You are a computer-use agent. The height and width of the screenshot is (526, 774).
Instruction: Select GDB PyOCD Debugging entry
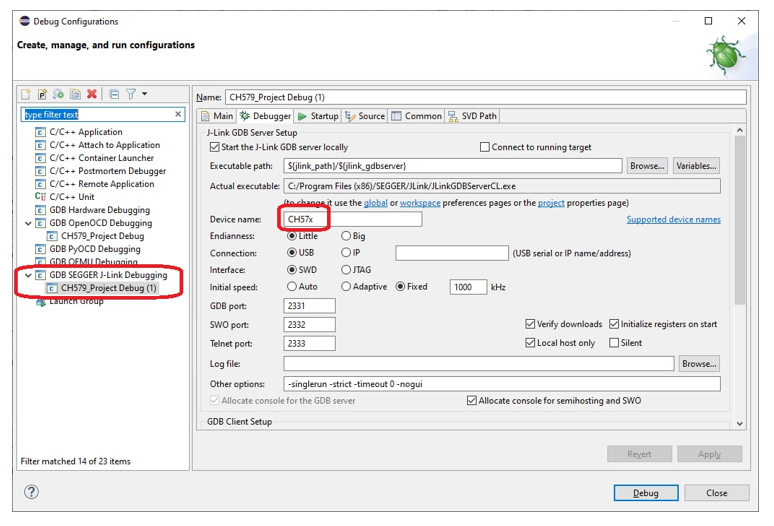[95, 249]
